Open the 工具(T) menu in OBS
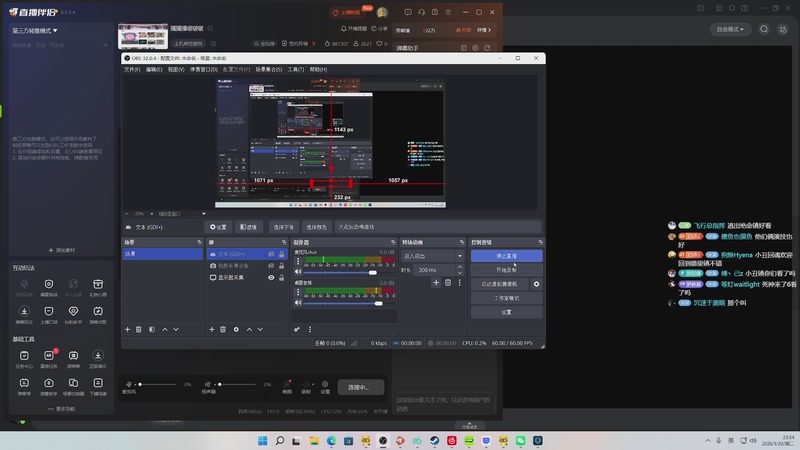The width and height of the screenshot is (800, 450). (296, 69)
